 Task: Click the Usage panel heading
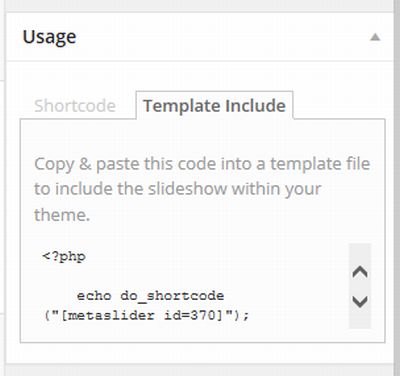49,37
